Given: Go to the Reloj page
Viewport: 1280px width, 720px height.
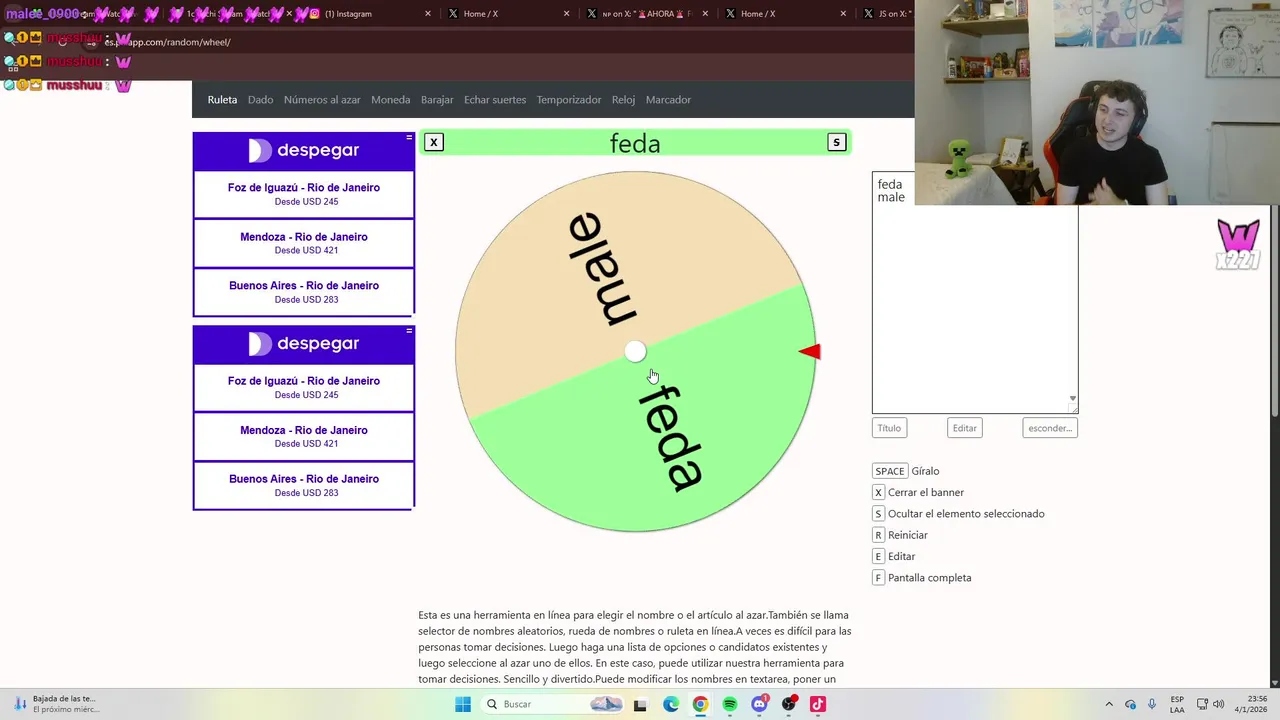Looking at the screenshot, I should coord(623,100).
